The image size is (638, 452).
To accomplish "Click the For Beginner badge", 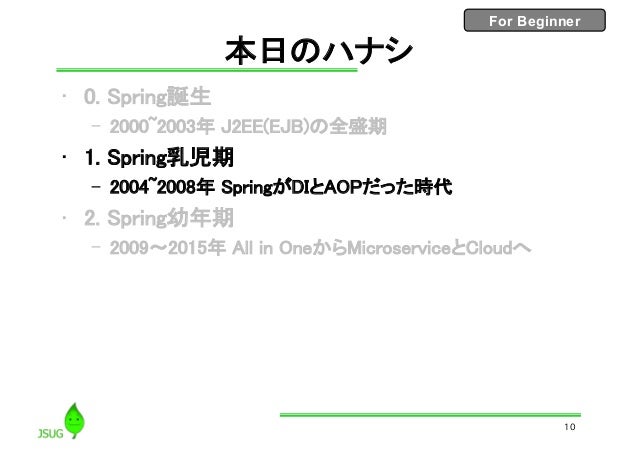I will (535, 20).
